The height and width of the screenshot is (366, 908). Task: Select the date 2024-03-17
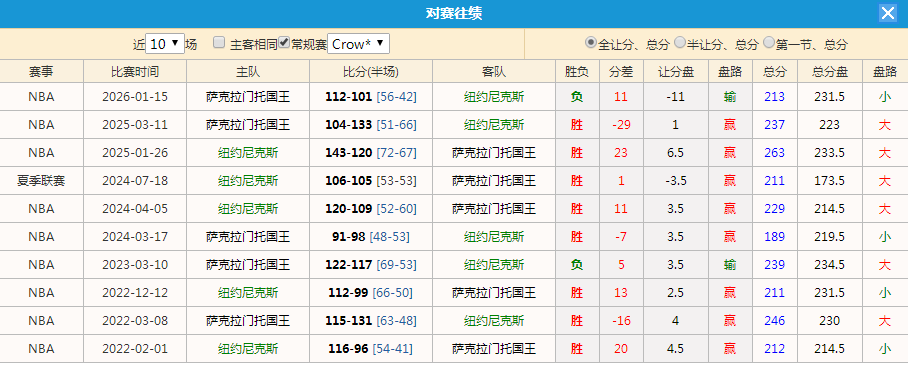click(135, 237)
